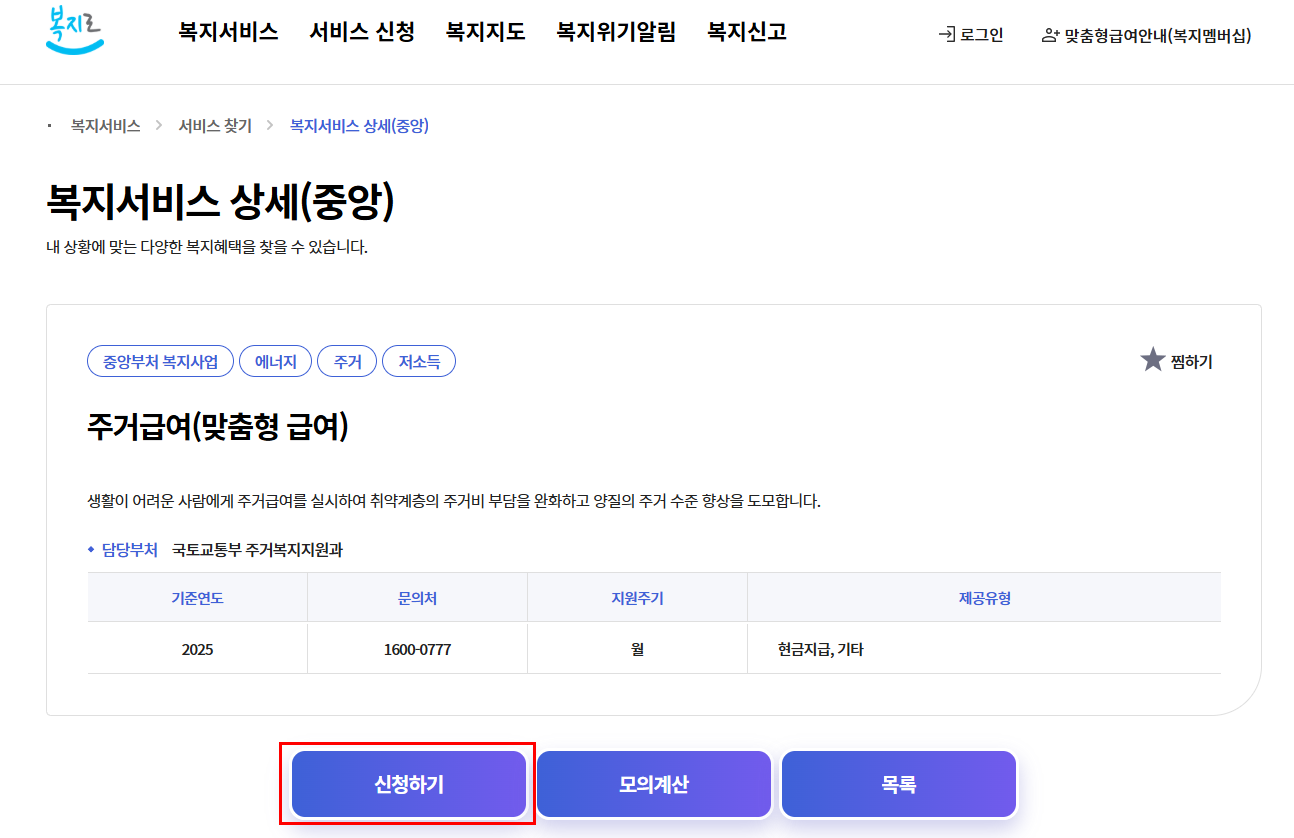Open 맞춤형급여안내(복지멤버십) link
1294x838 pixels.
pyautogui.click(x=1158, y=35)
